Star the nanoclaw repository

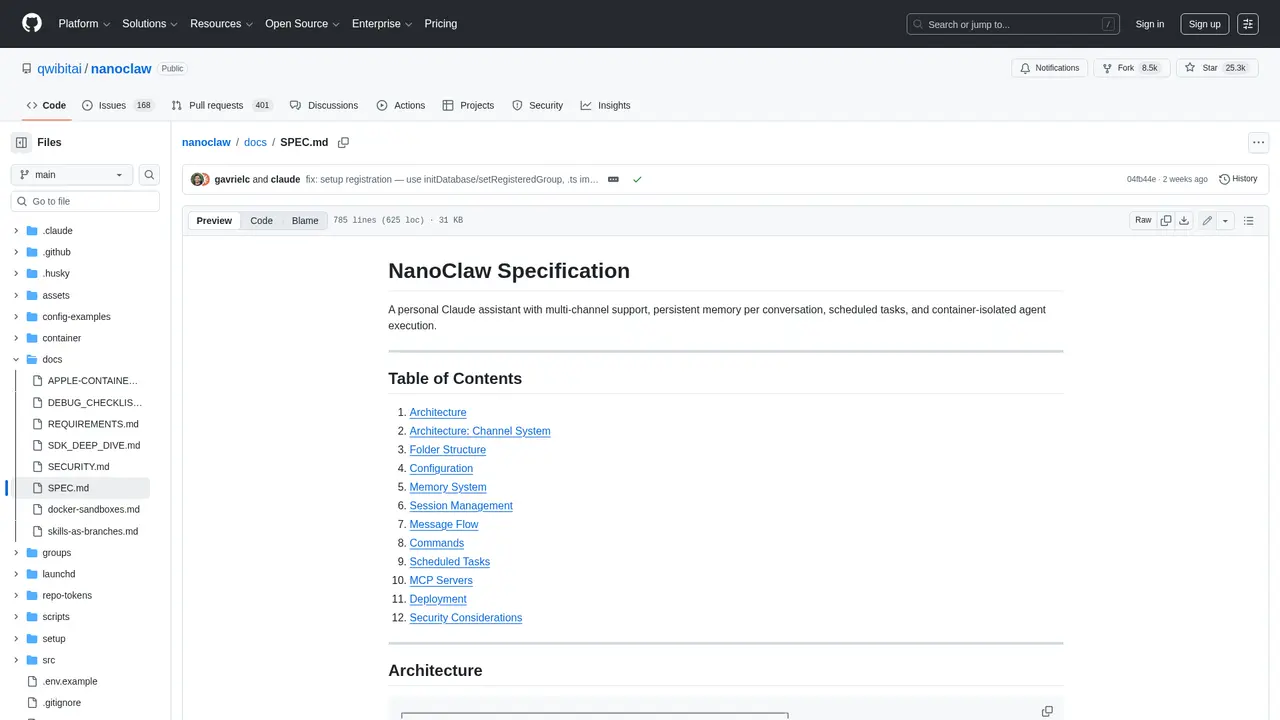(1215, 68)
